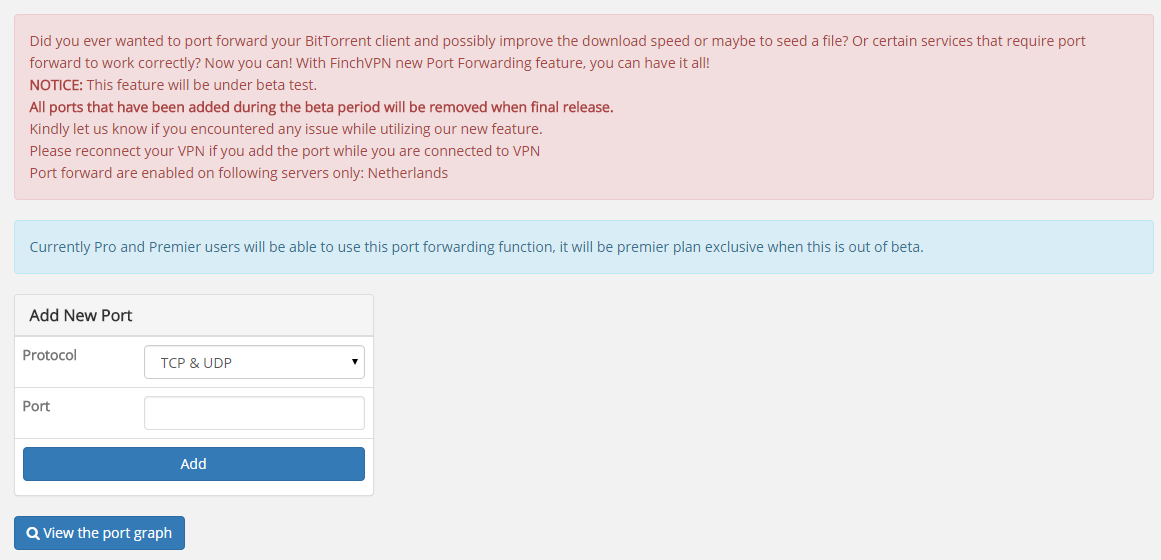
Task: Click the bold NOTICE text
Action: 56,84
